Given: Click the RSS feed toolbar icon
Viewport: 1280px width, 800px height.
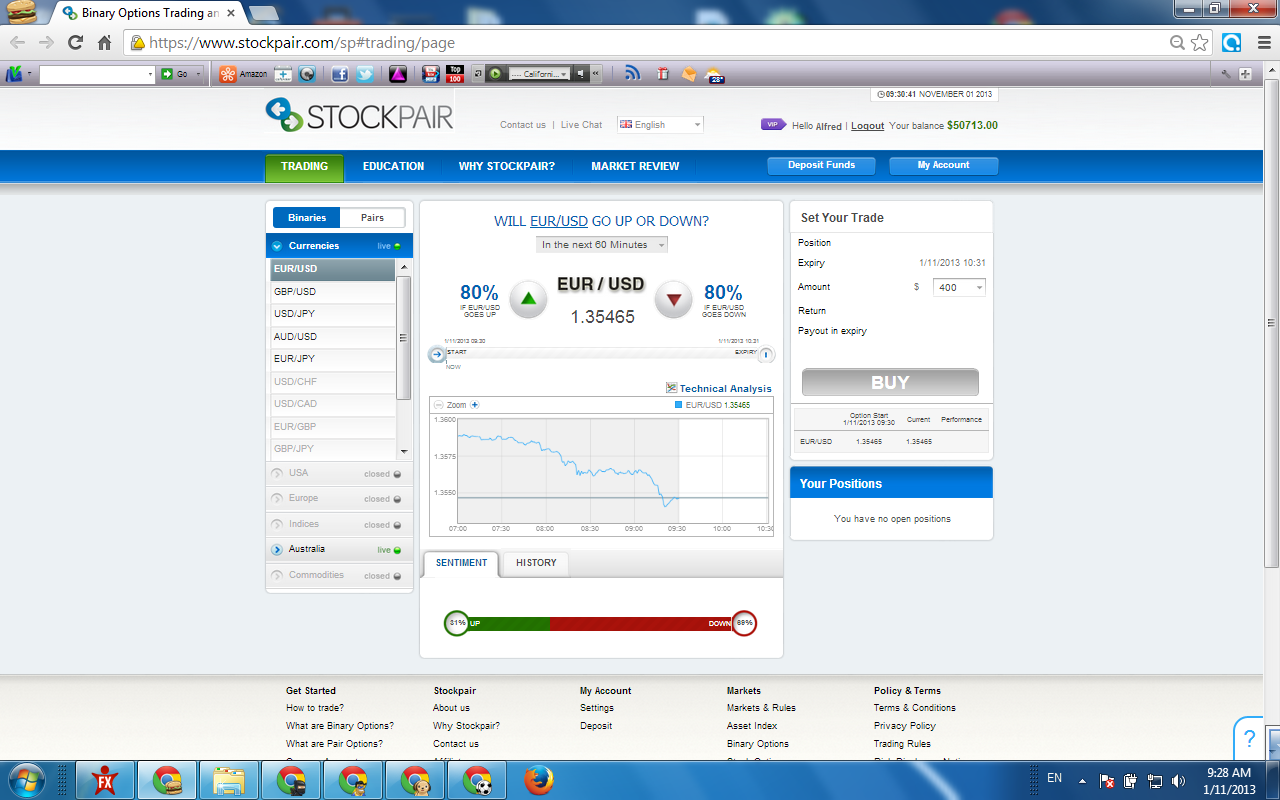Looking at the screenshot, I should point(632,73).
